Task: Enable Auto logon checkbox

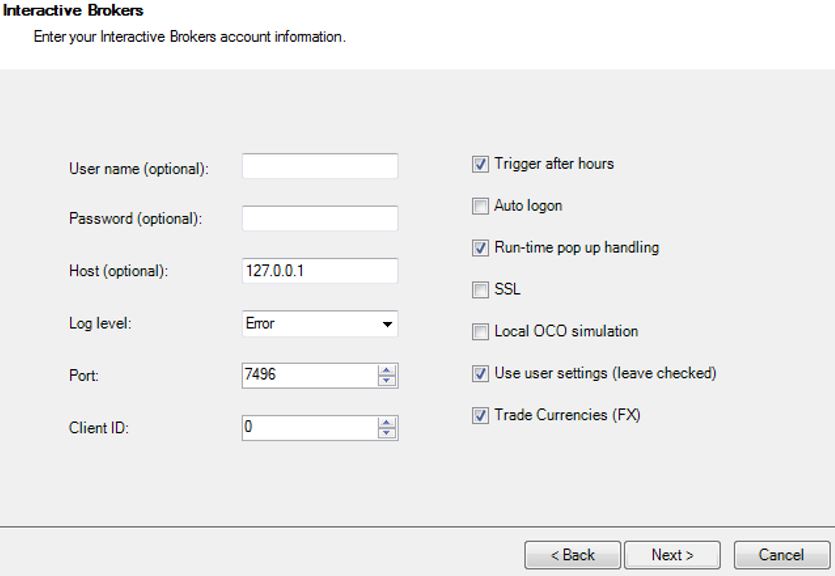Action: click(480, 206)
